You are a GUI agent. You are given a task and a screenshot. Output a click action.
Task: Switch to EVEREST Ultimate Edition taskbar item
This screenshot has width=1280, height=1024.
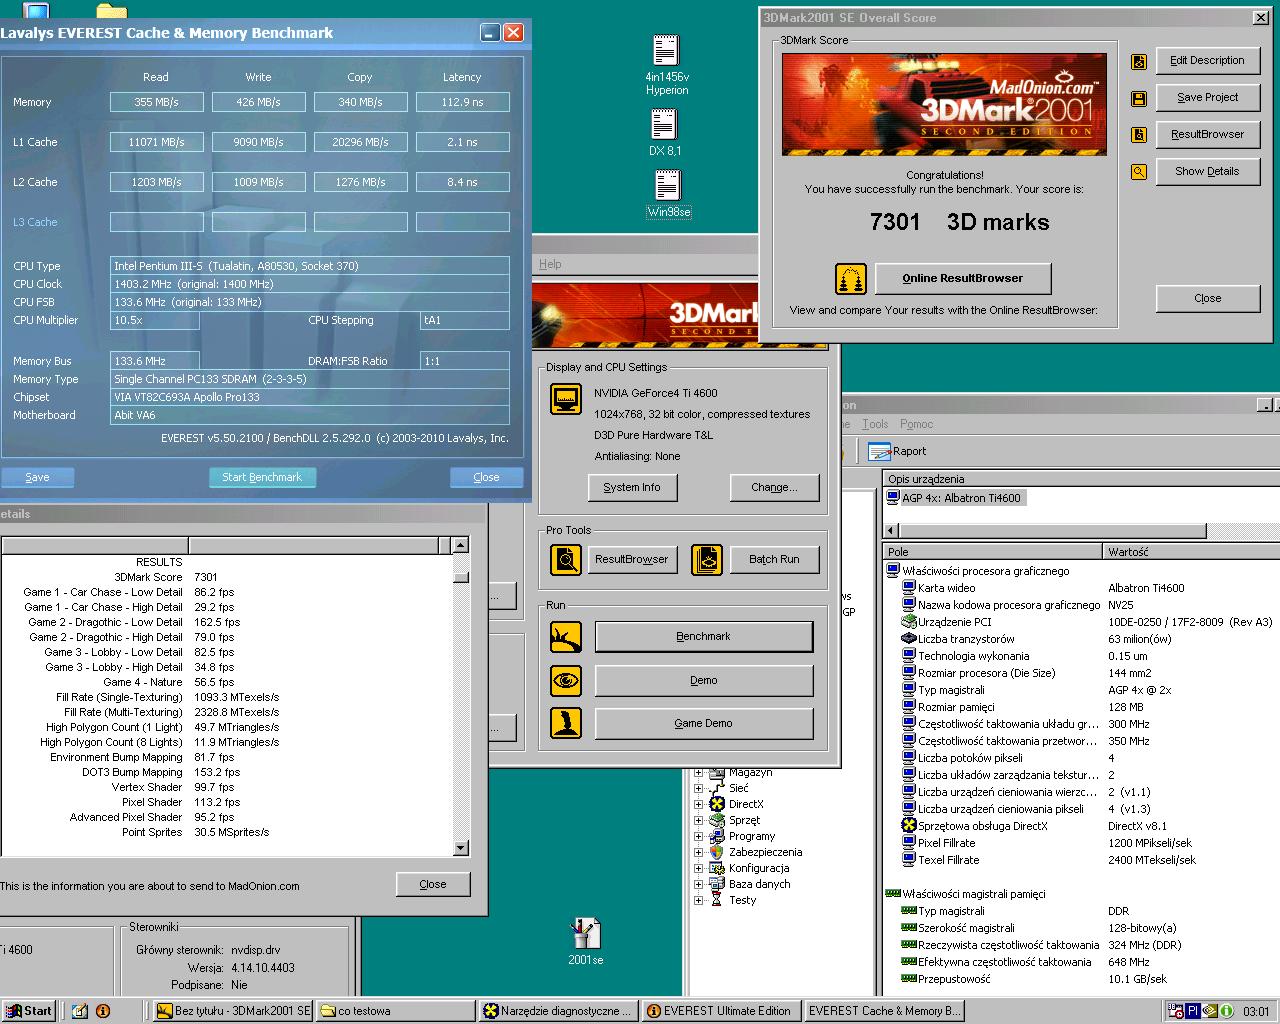point(722,1011)
